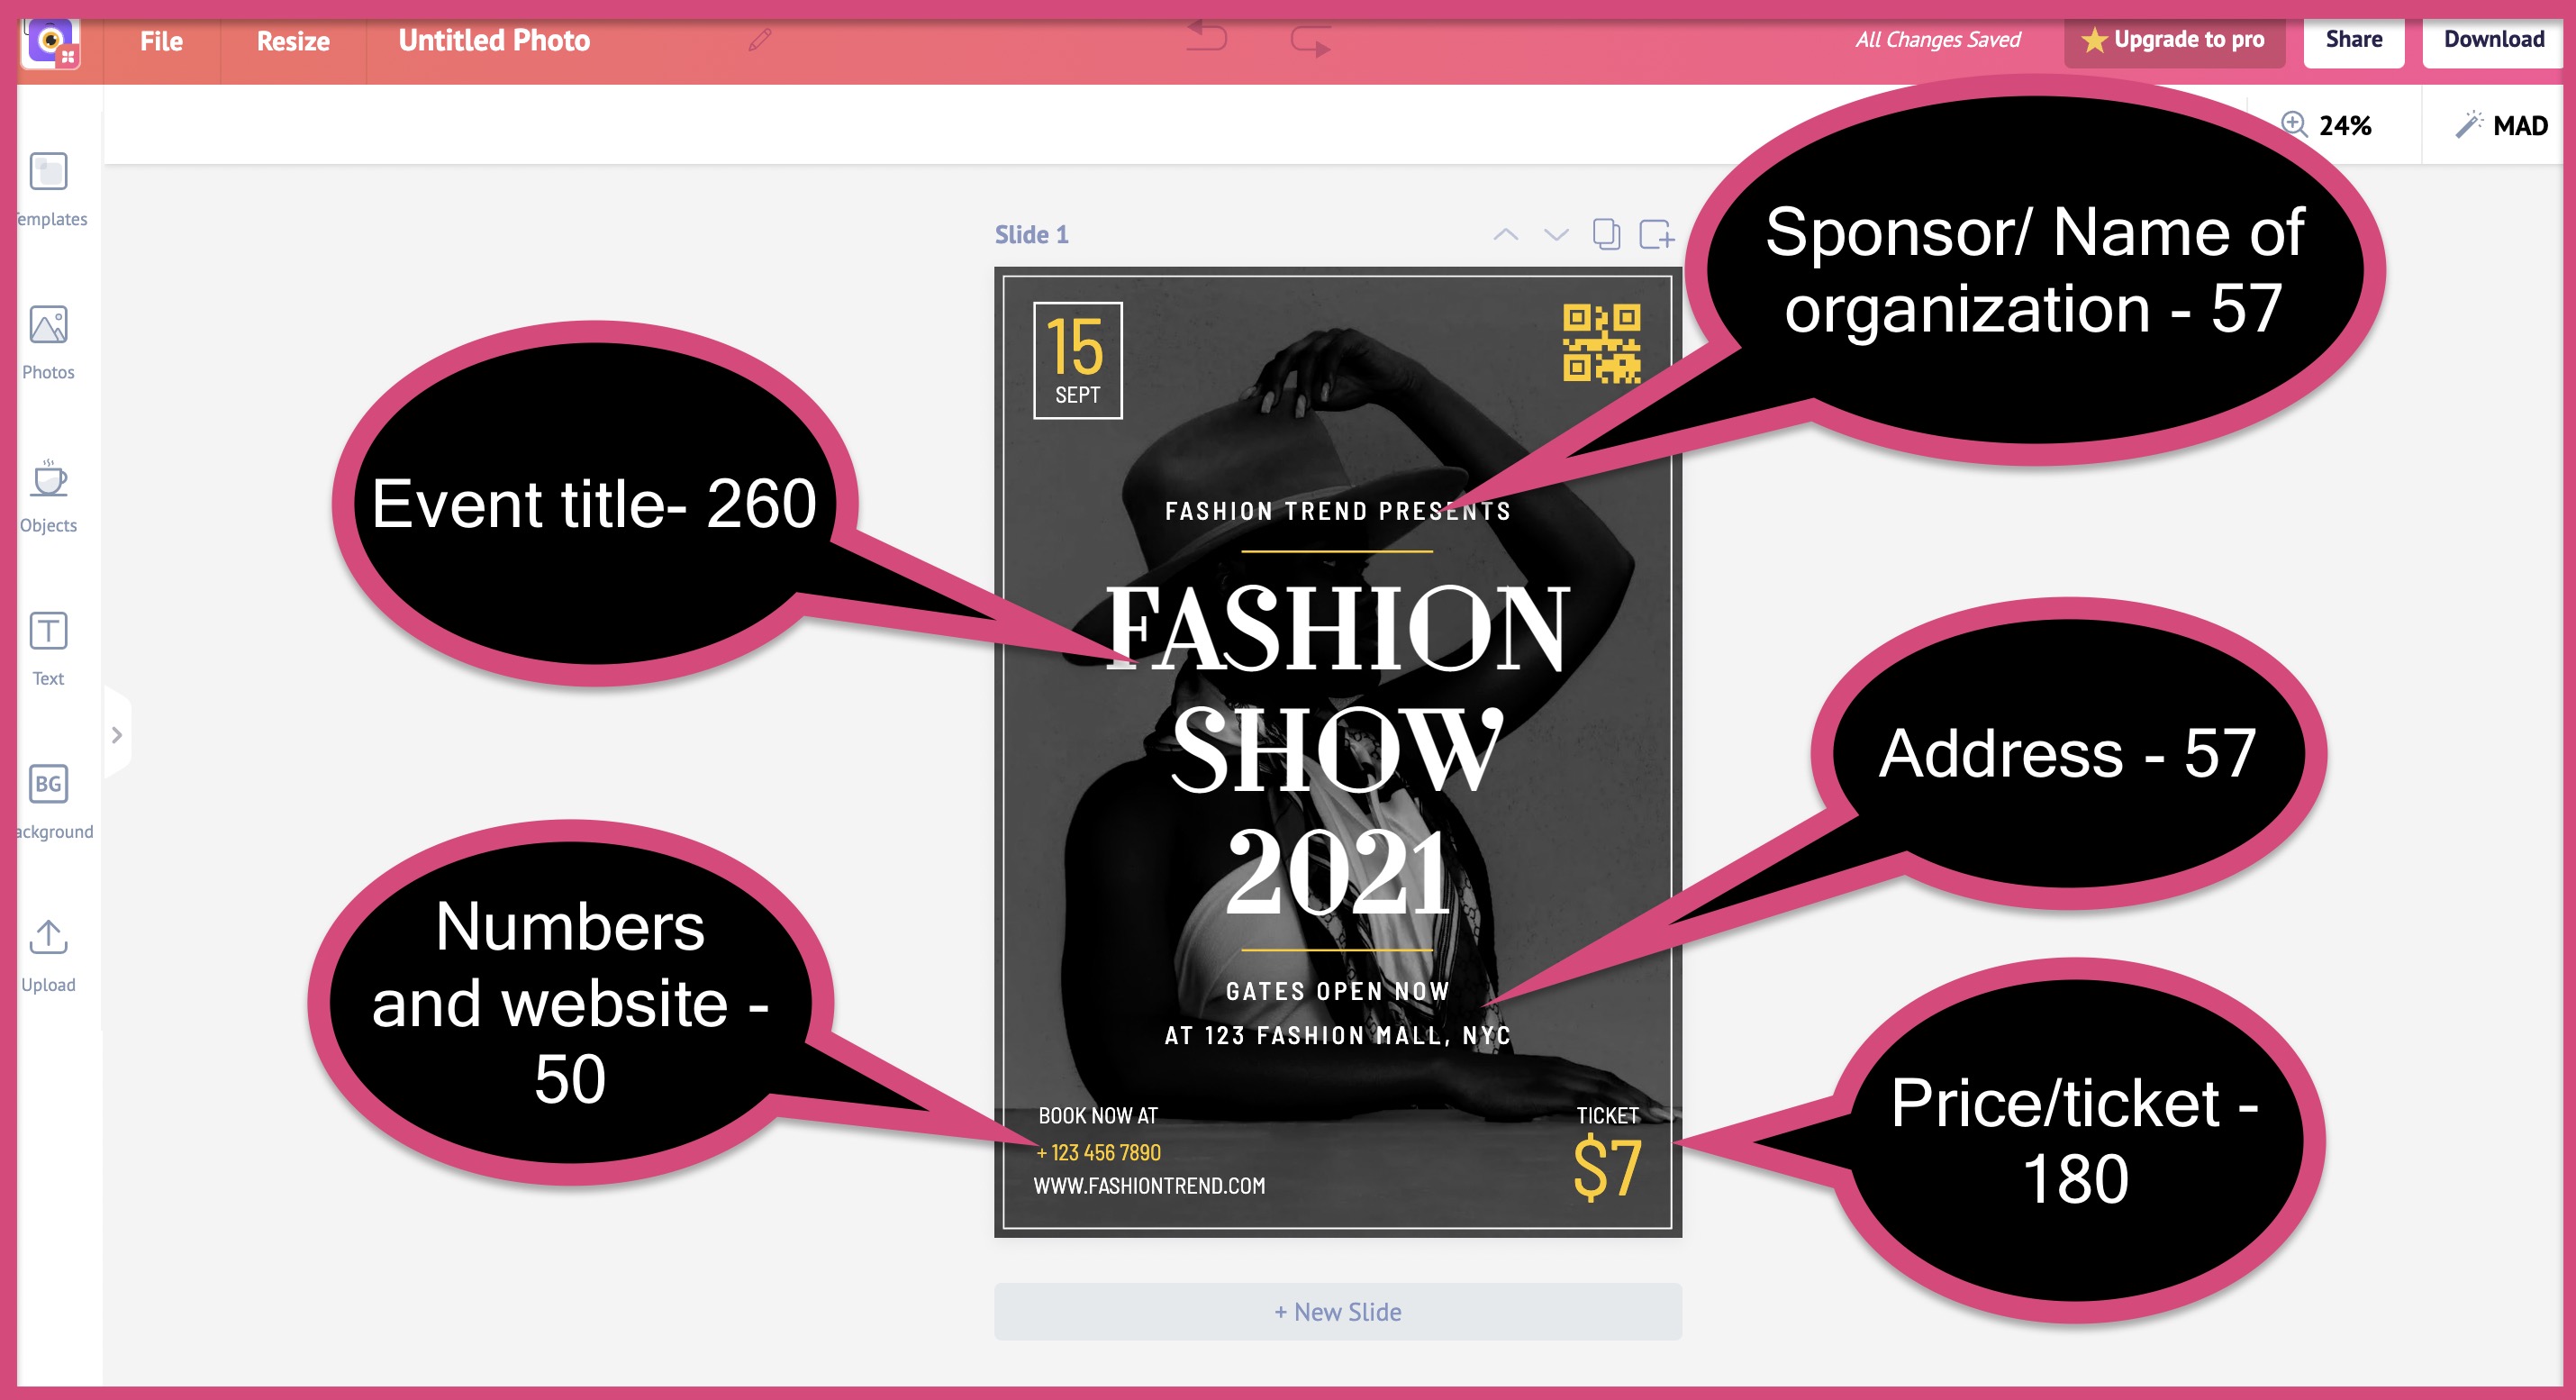Click the Download button
The height and width of the screenshot is (1400, 2576).
click(2491, 41)
